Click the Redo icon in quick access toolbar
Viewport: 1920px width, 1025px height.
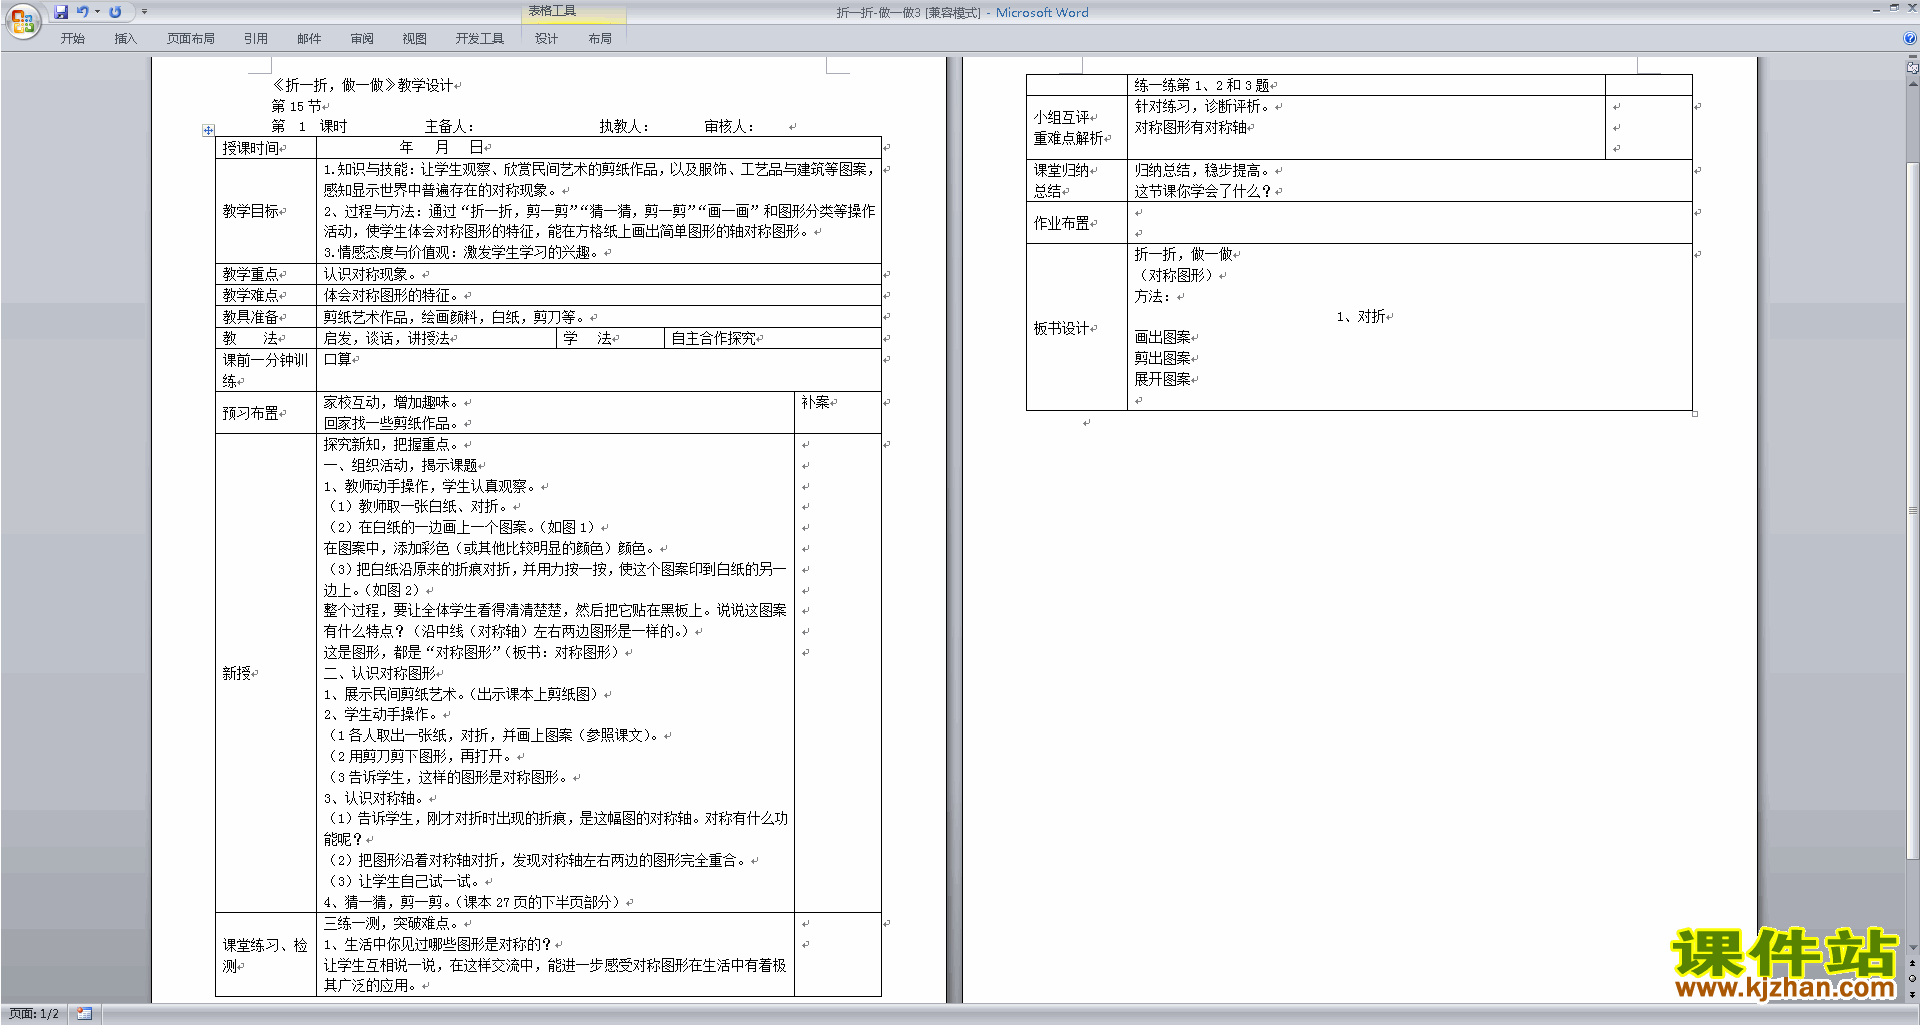click(x=115, y=12)
